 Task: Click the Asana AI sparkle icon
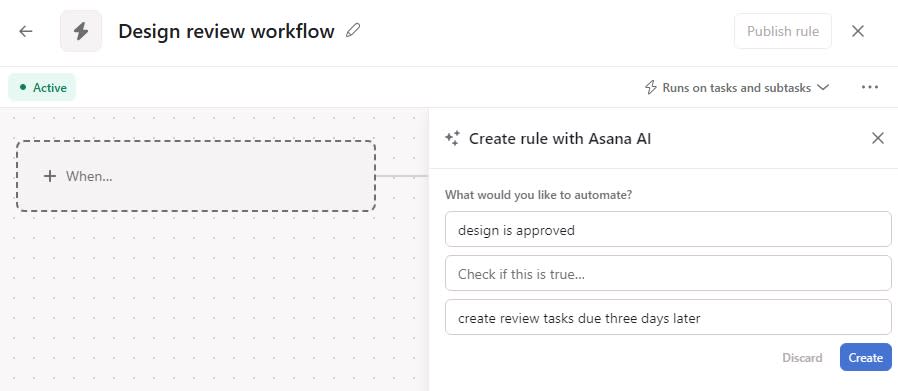click(x=452, y=138)
